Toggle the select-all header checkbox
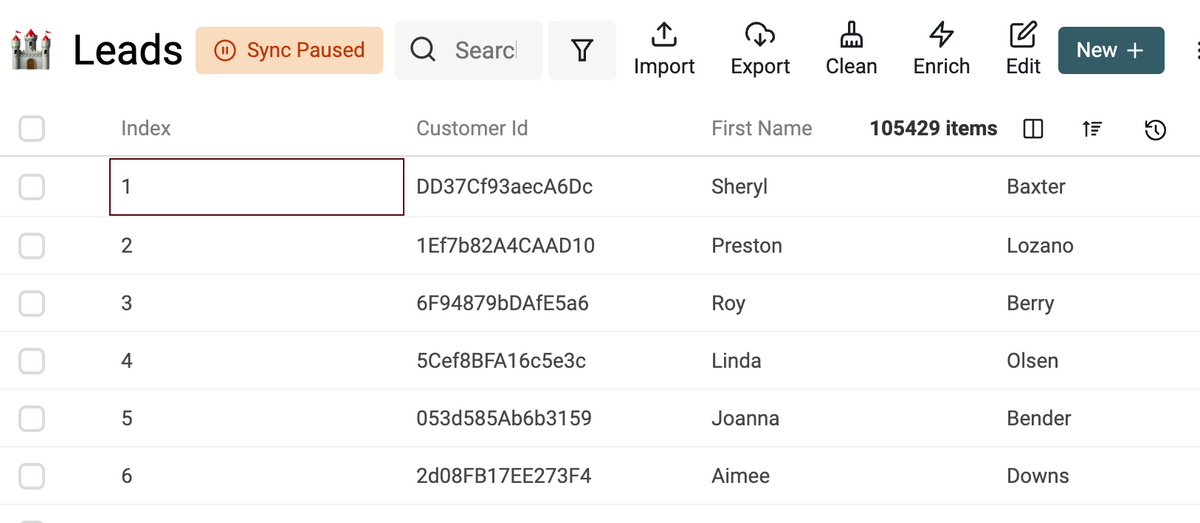The height and width of the screenshot is (523, 1200). (32, 128)
